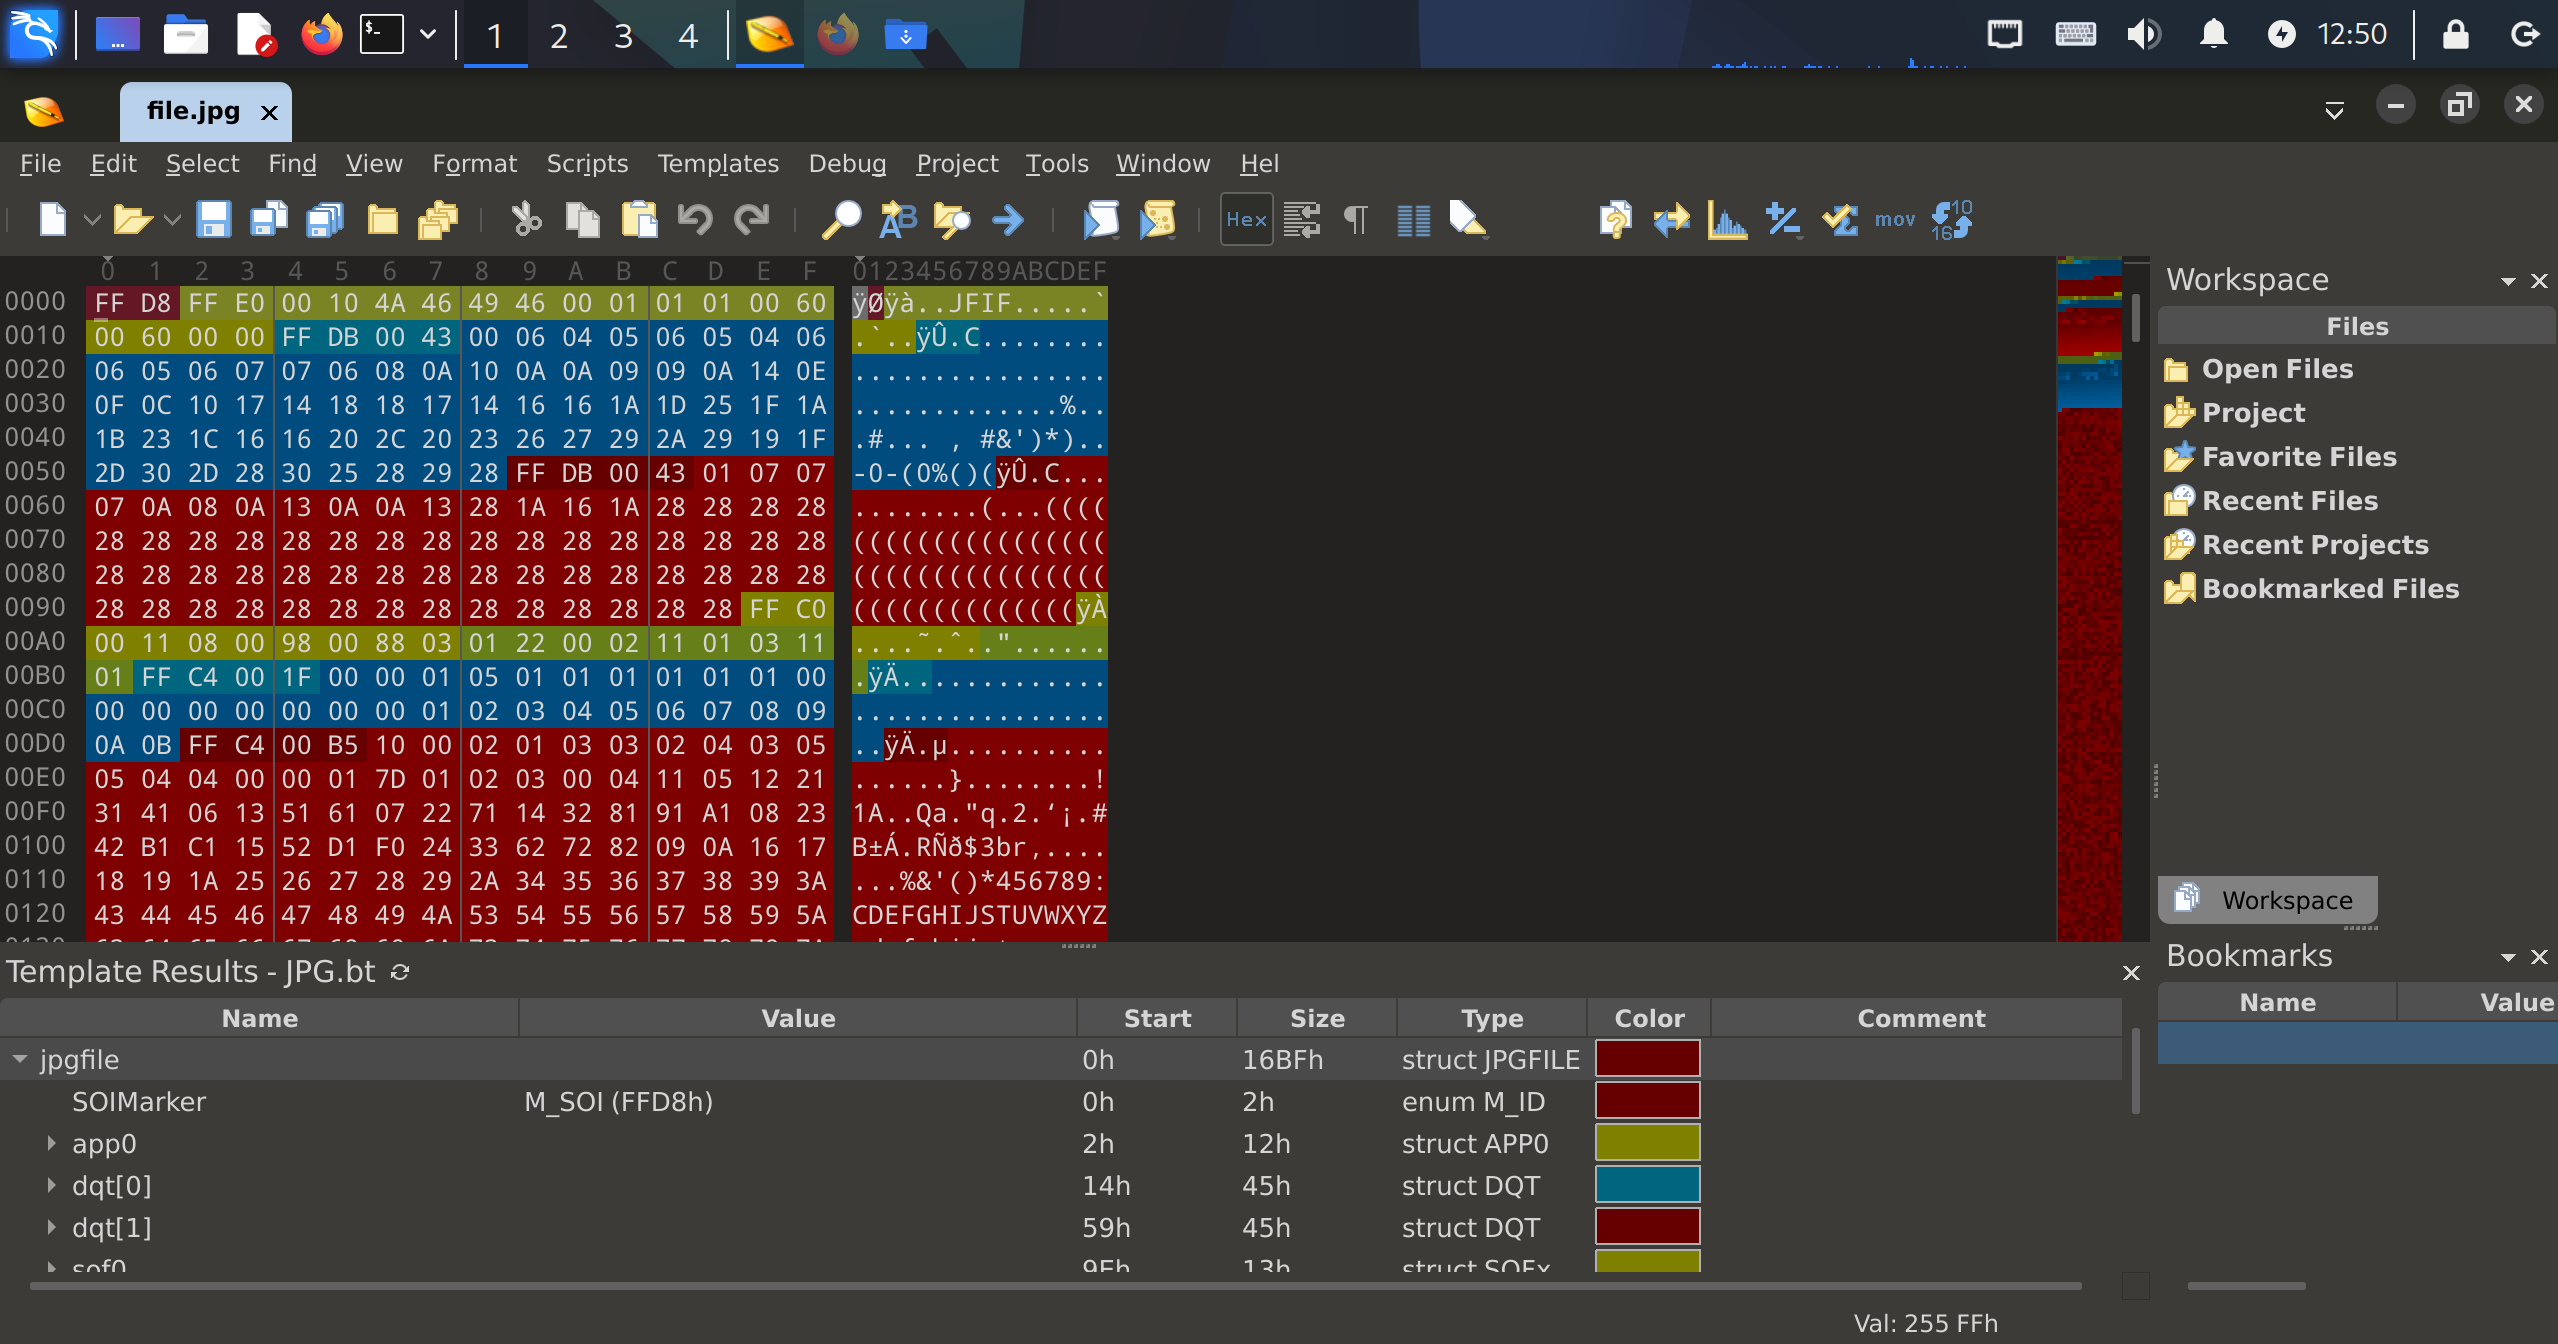Viewport: 2558px width, 1344px height.
Task: Open the Templates menu
Action: pyautogui.click(x=717, y=163)
